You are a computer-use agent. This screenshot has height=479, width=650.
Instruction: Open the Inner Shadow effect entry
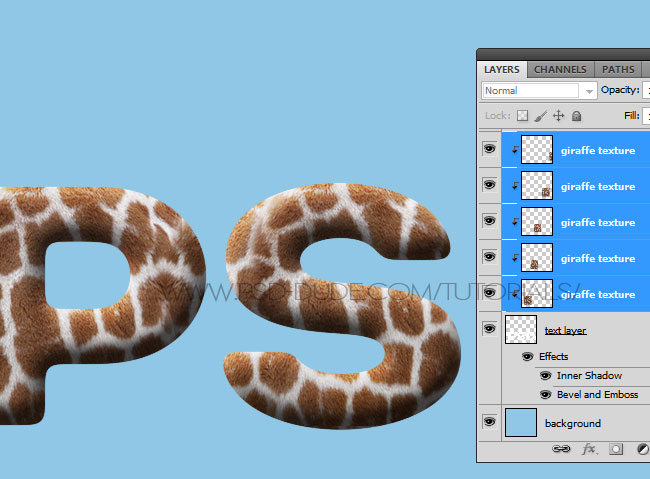(589, 376)
